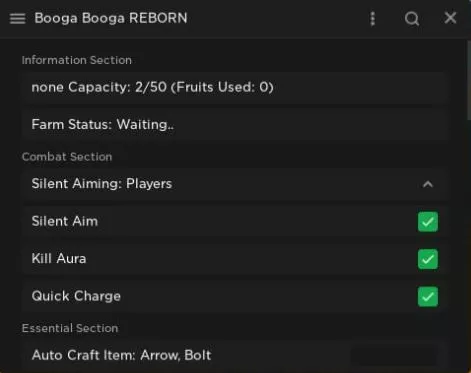Click the dark field beside Auto Craft Item

[394, 356]
